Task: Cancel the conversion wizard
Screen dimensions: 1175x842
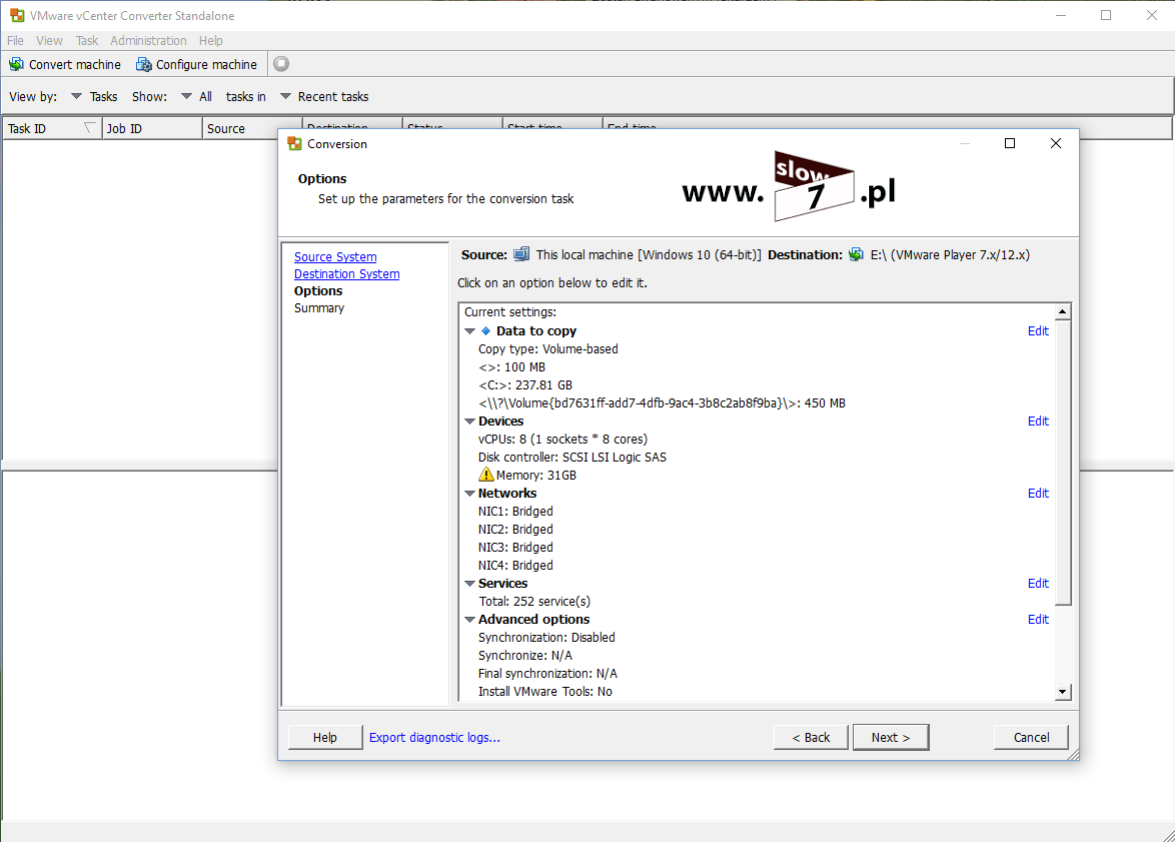Action: 1031,737
